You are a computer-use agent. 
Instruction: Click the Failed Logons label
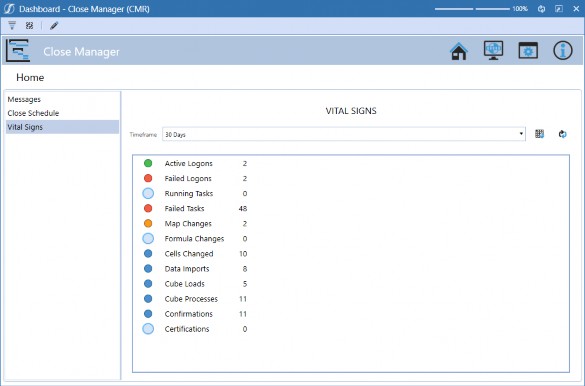[188, 179]
